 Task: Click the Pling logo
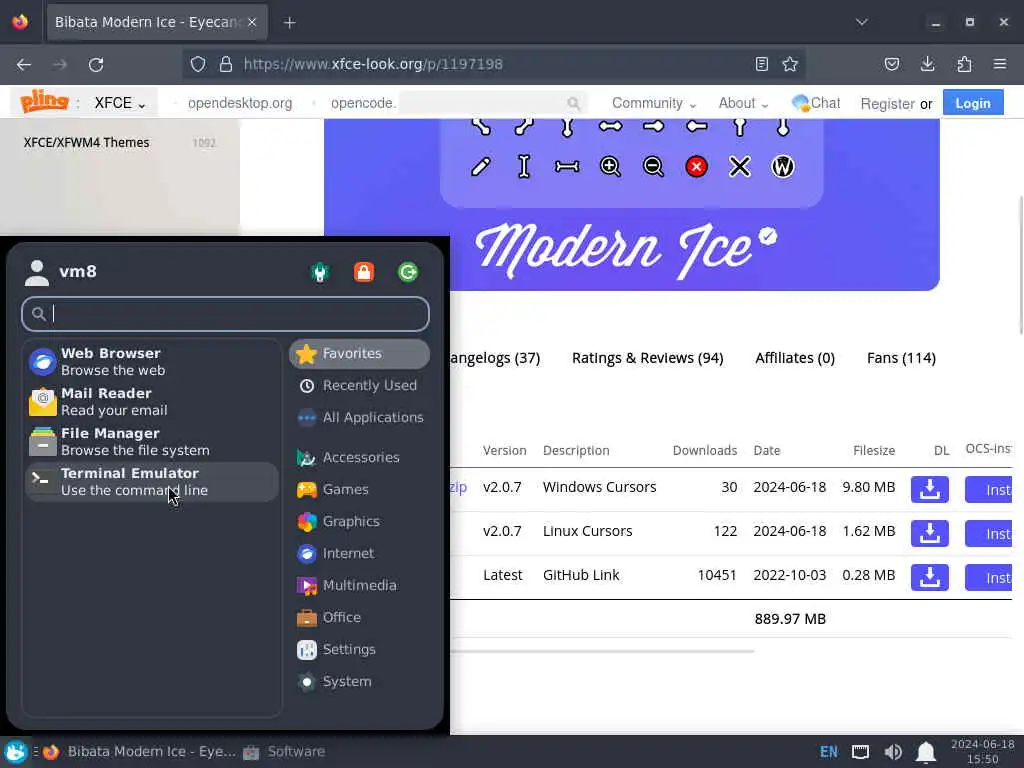(x=44, y=102)
